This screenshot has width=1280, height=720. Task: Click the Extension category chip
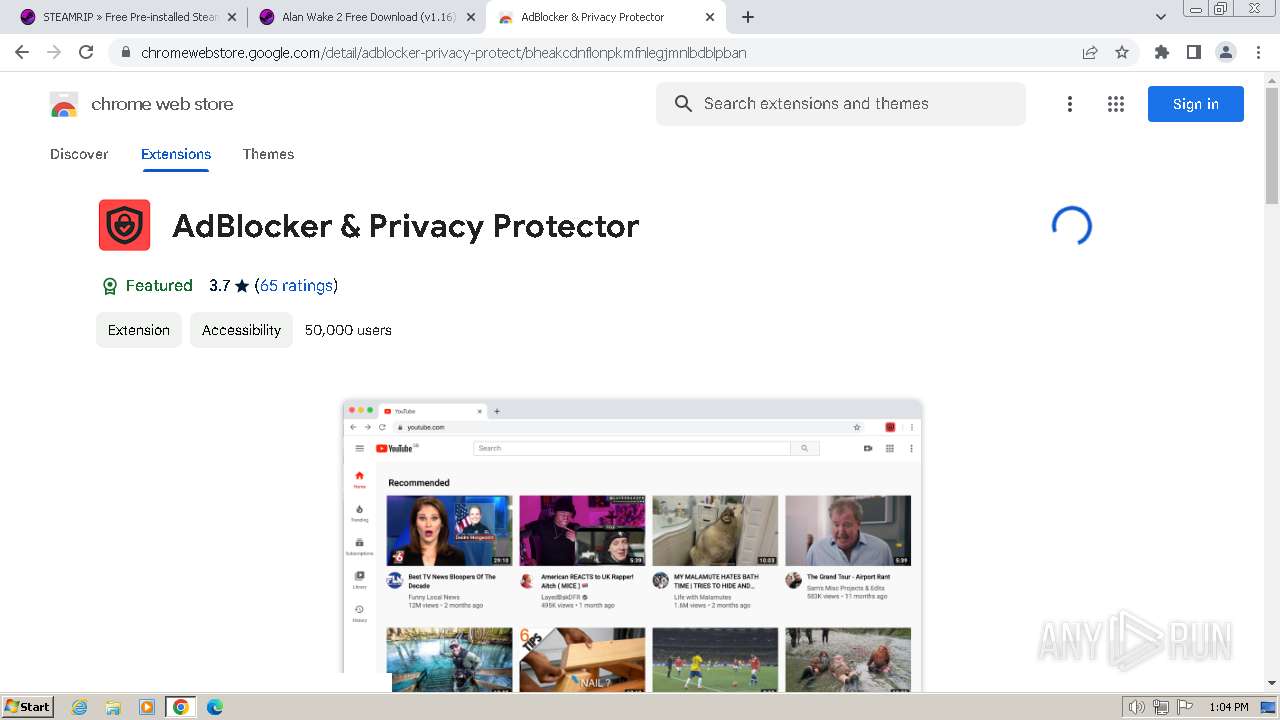coord(139,330)
